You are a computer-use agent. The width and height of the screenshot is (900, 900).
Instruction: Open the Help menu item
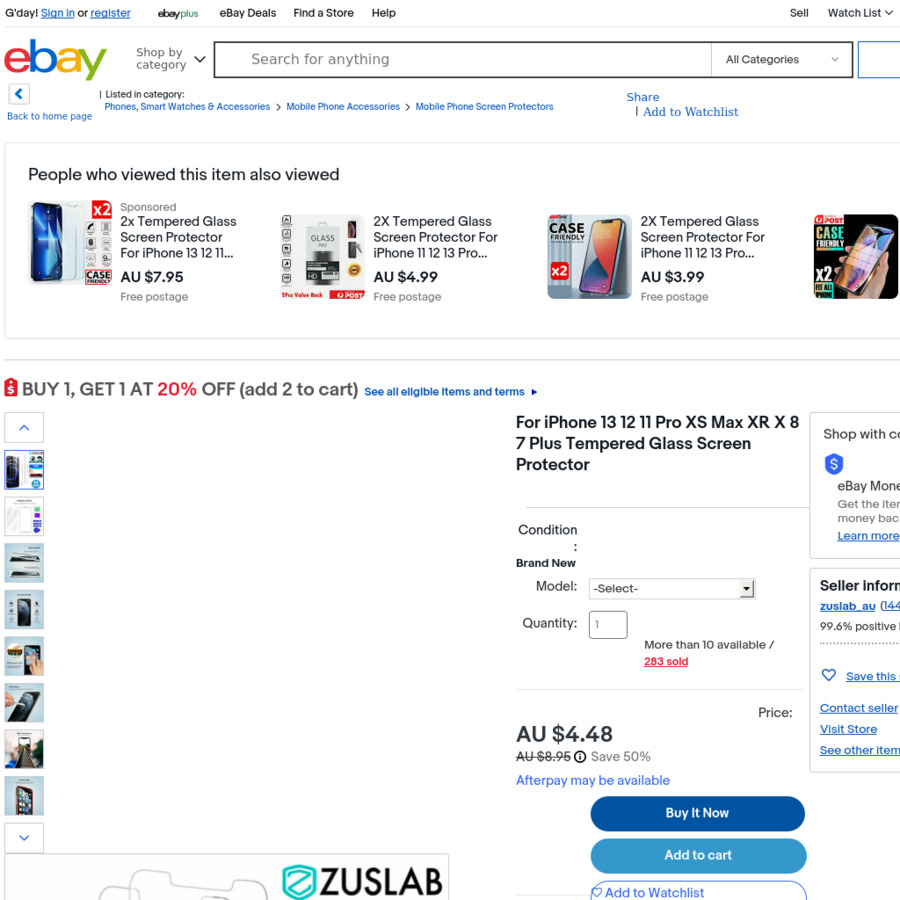tap(383, 13)
